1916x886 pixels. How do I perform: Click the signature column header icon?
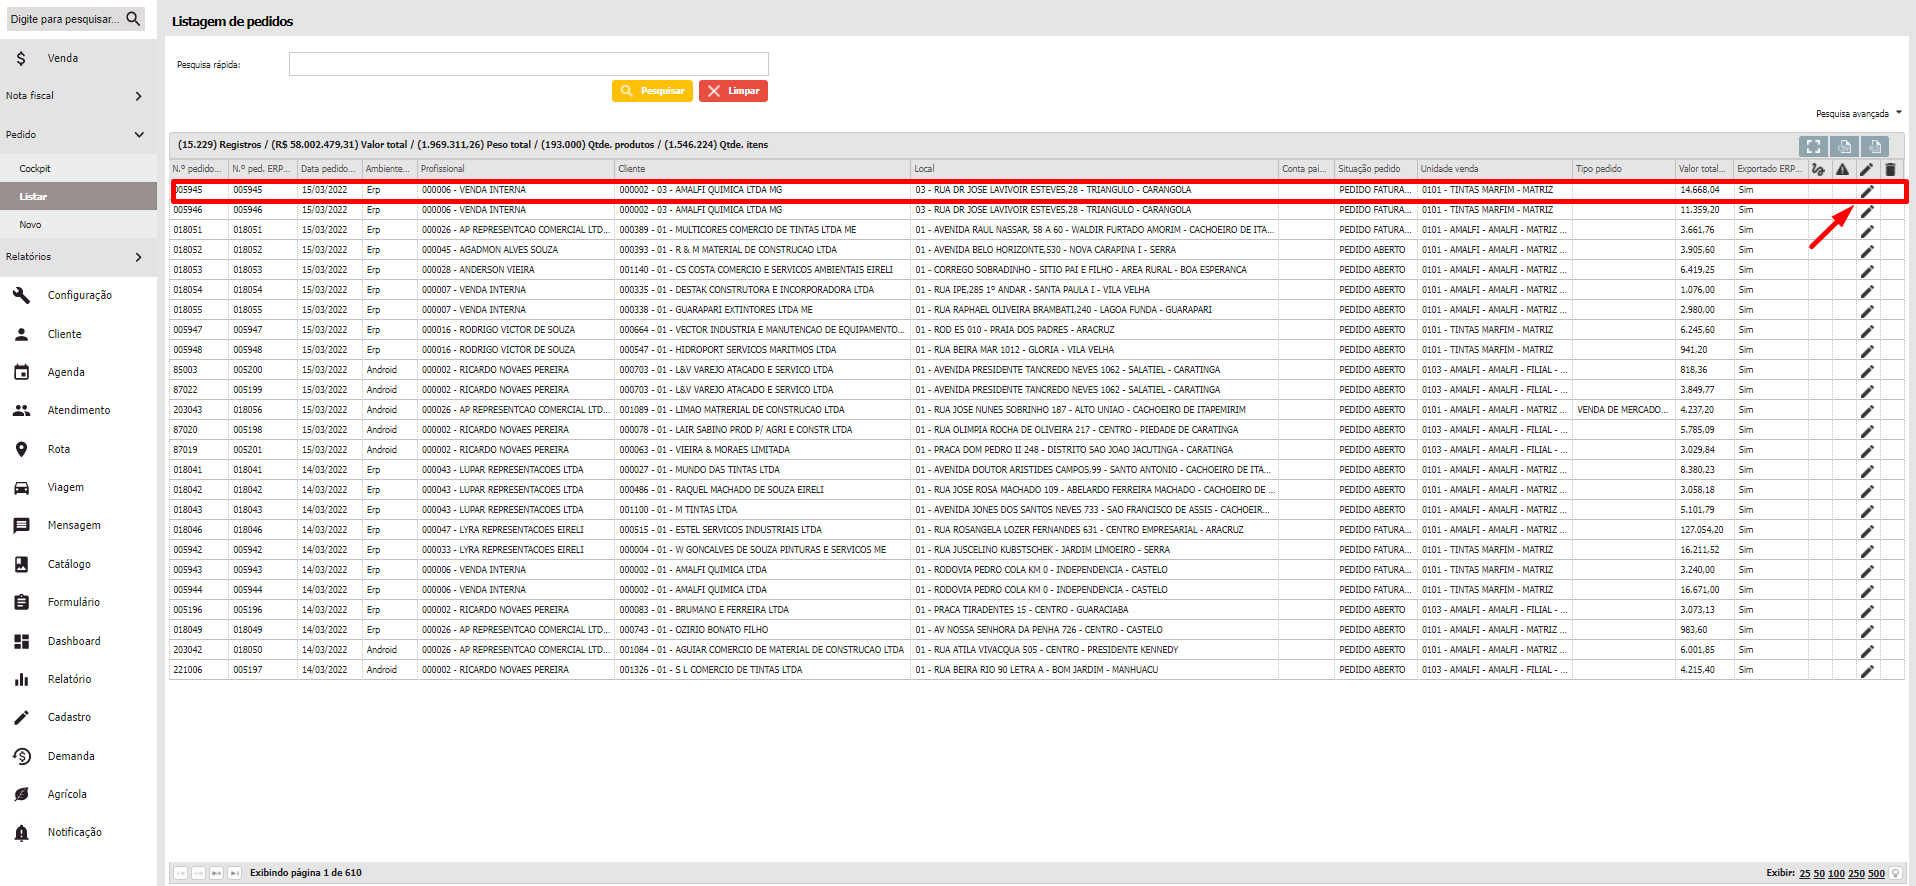point(1818,169)
